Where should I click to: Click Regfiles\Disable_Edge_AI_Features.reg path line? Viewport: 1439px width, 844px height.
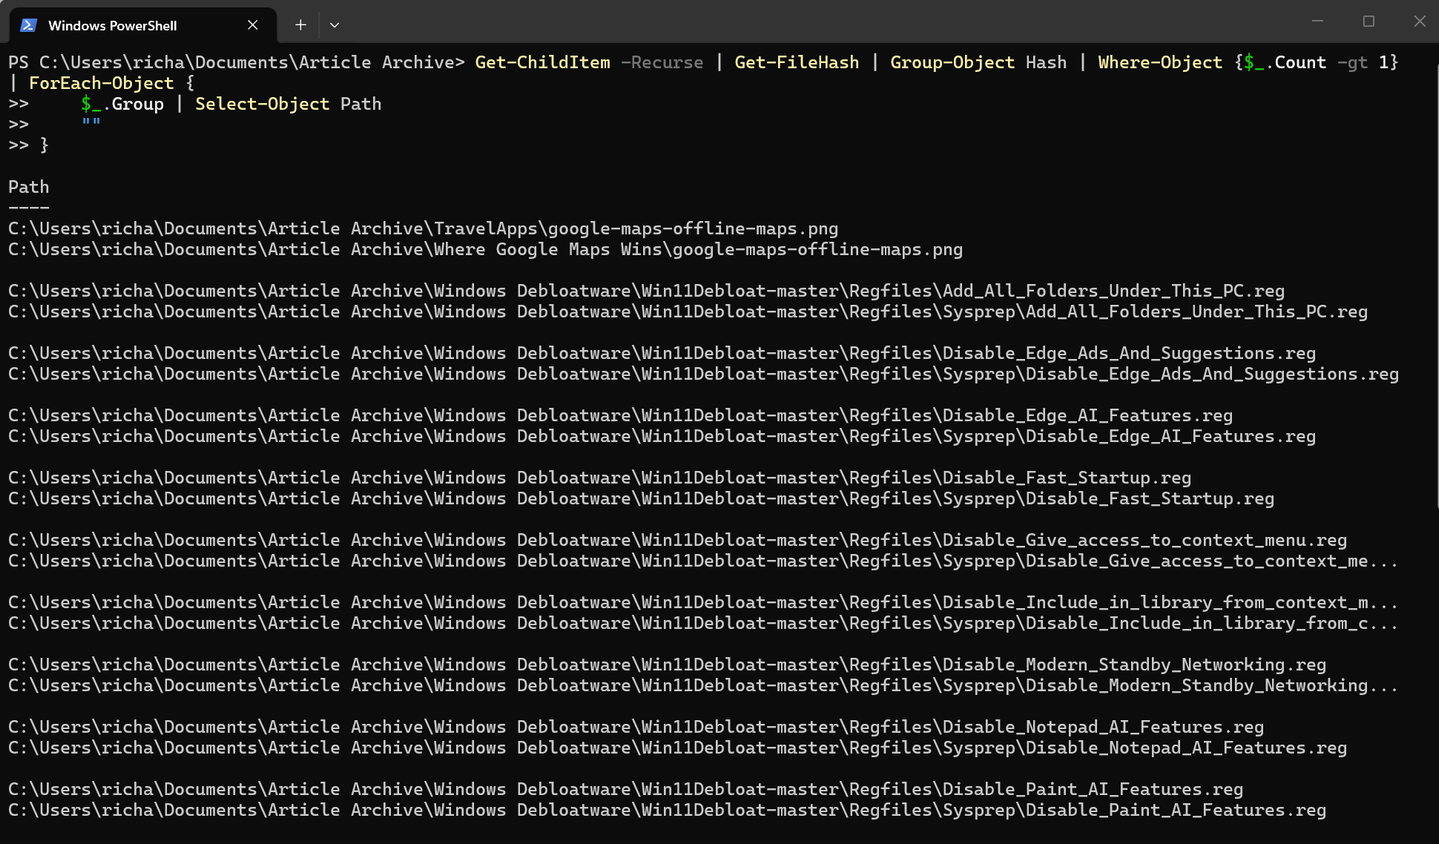click(x=620, y=415)
